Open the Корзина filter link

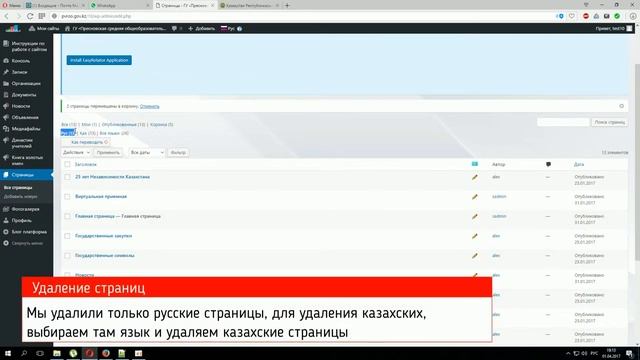coord(161,124)
